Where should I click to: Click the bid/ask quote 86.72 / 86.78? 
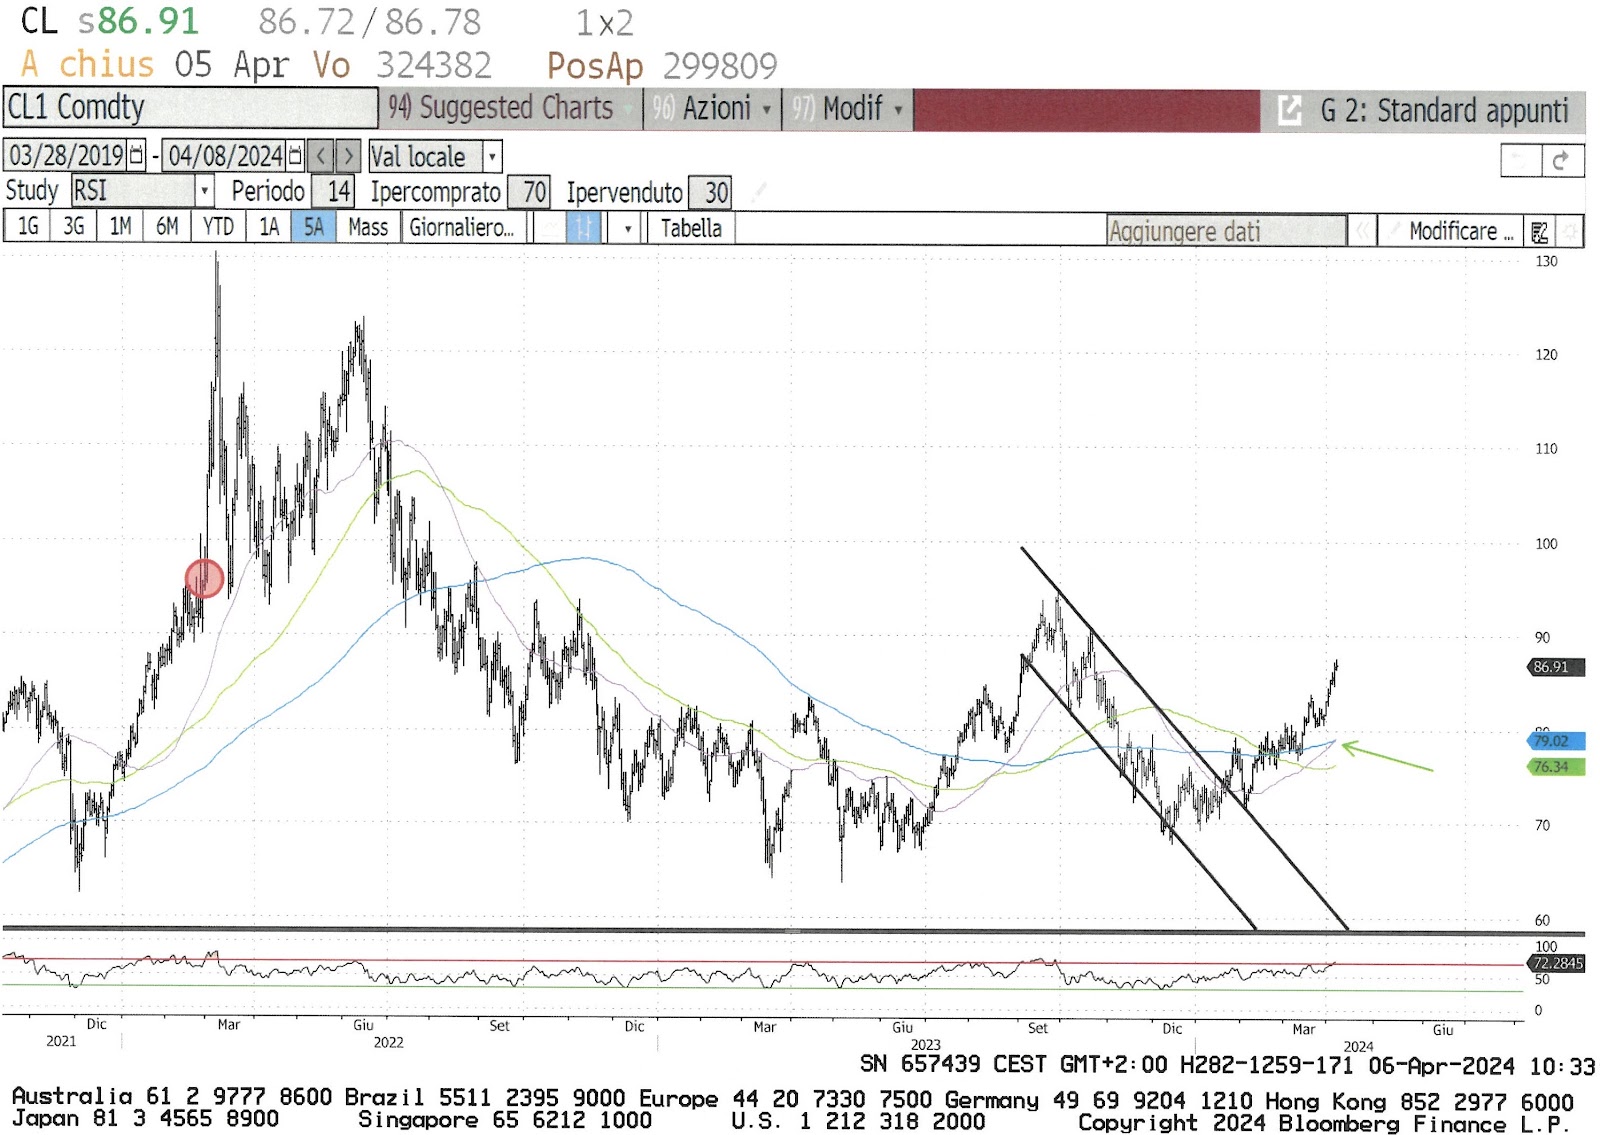point(369,22)
